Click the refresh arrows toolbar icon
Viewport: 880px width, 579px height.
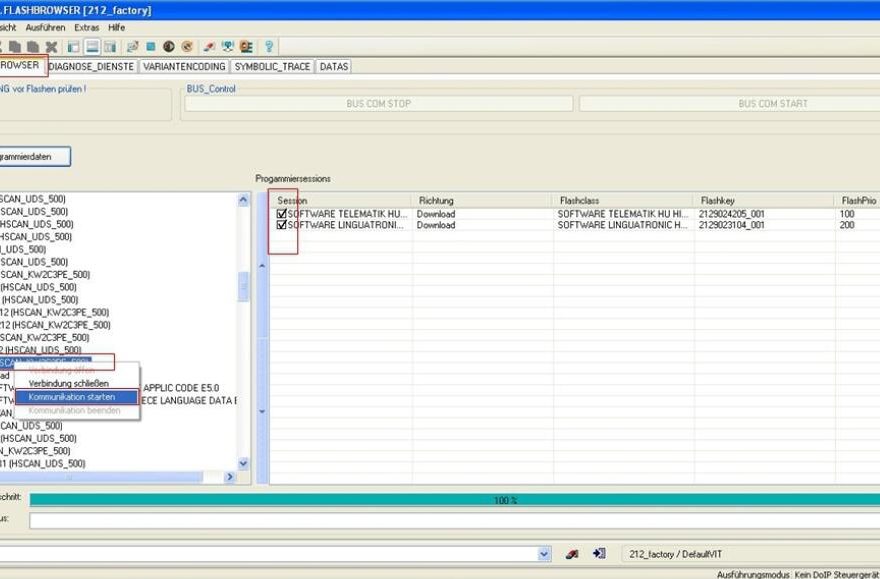(x=132, y=47)
